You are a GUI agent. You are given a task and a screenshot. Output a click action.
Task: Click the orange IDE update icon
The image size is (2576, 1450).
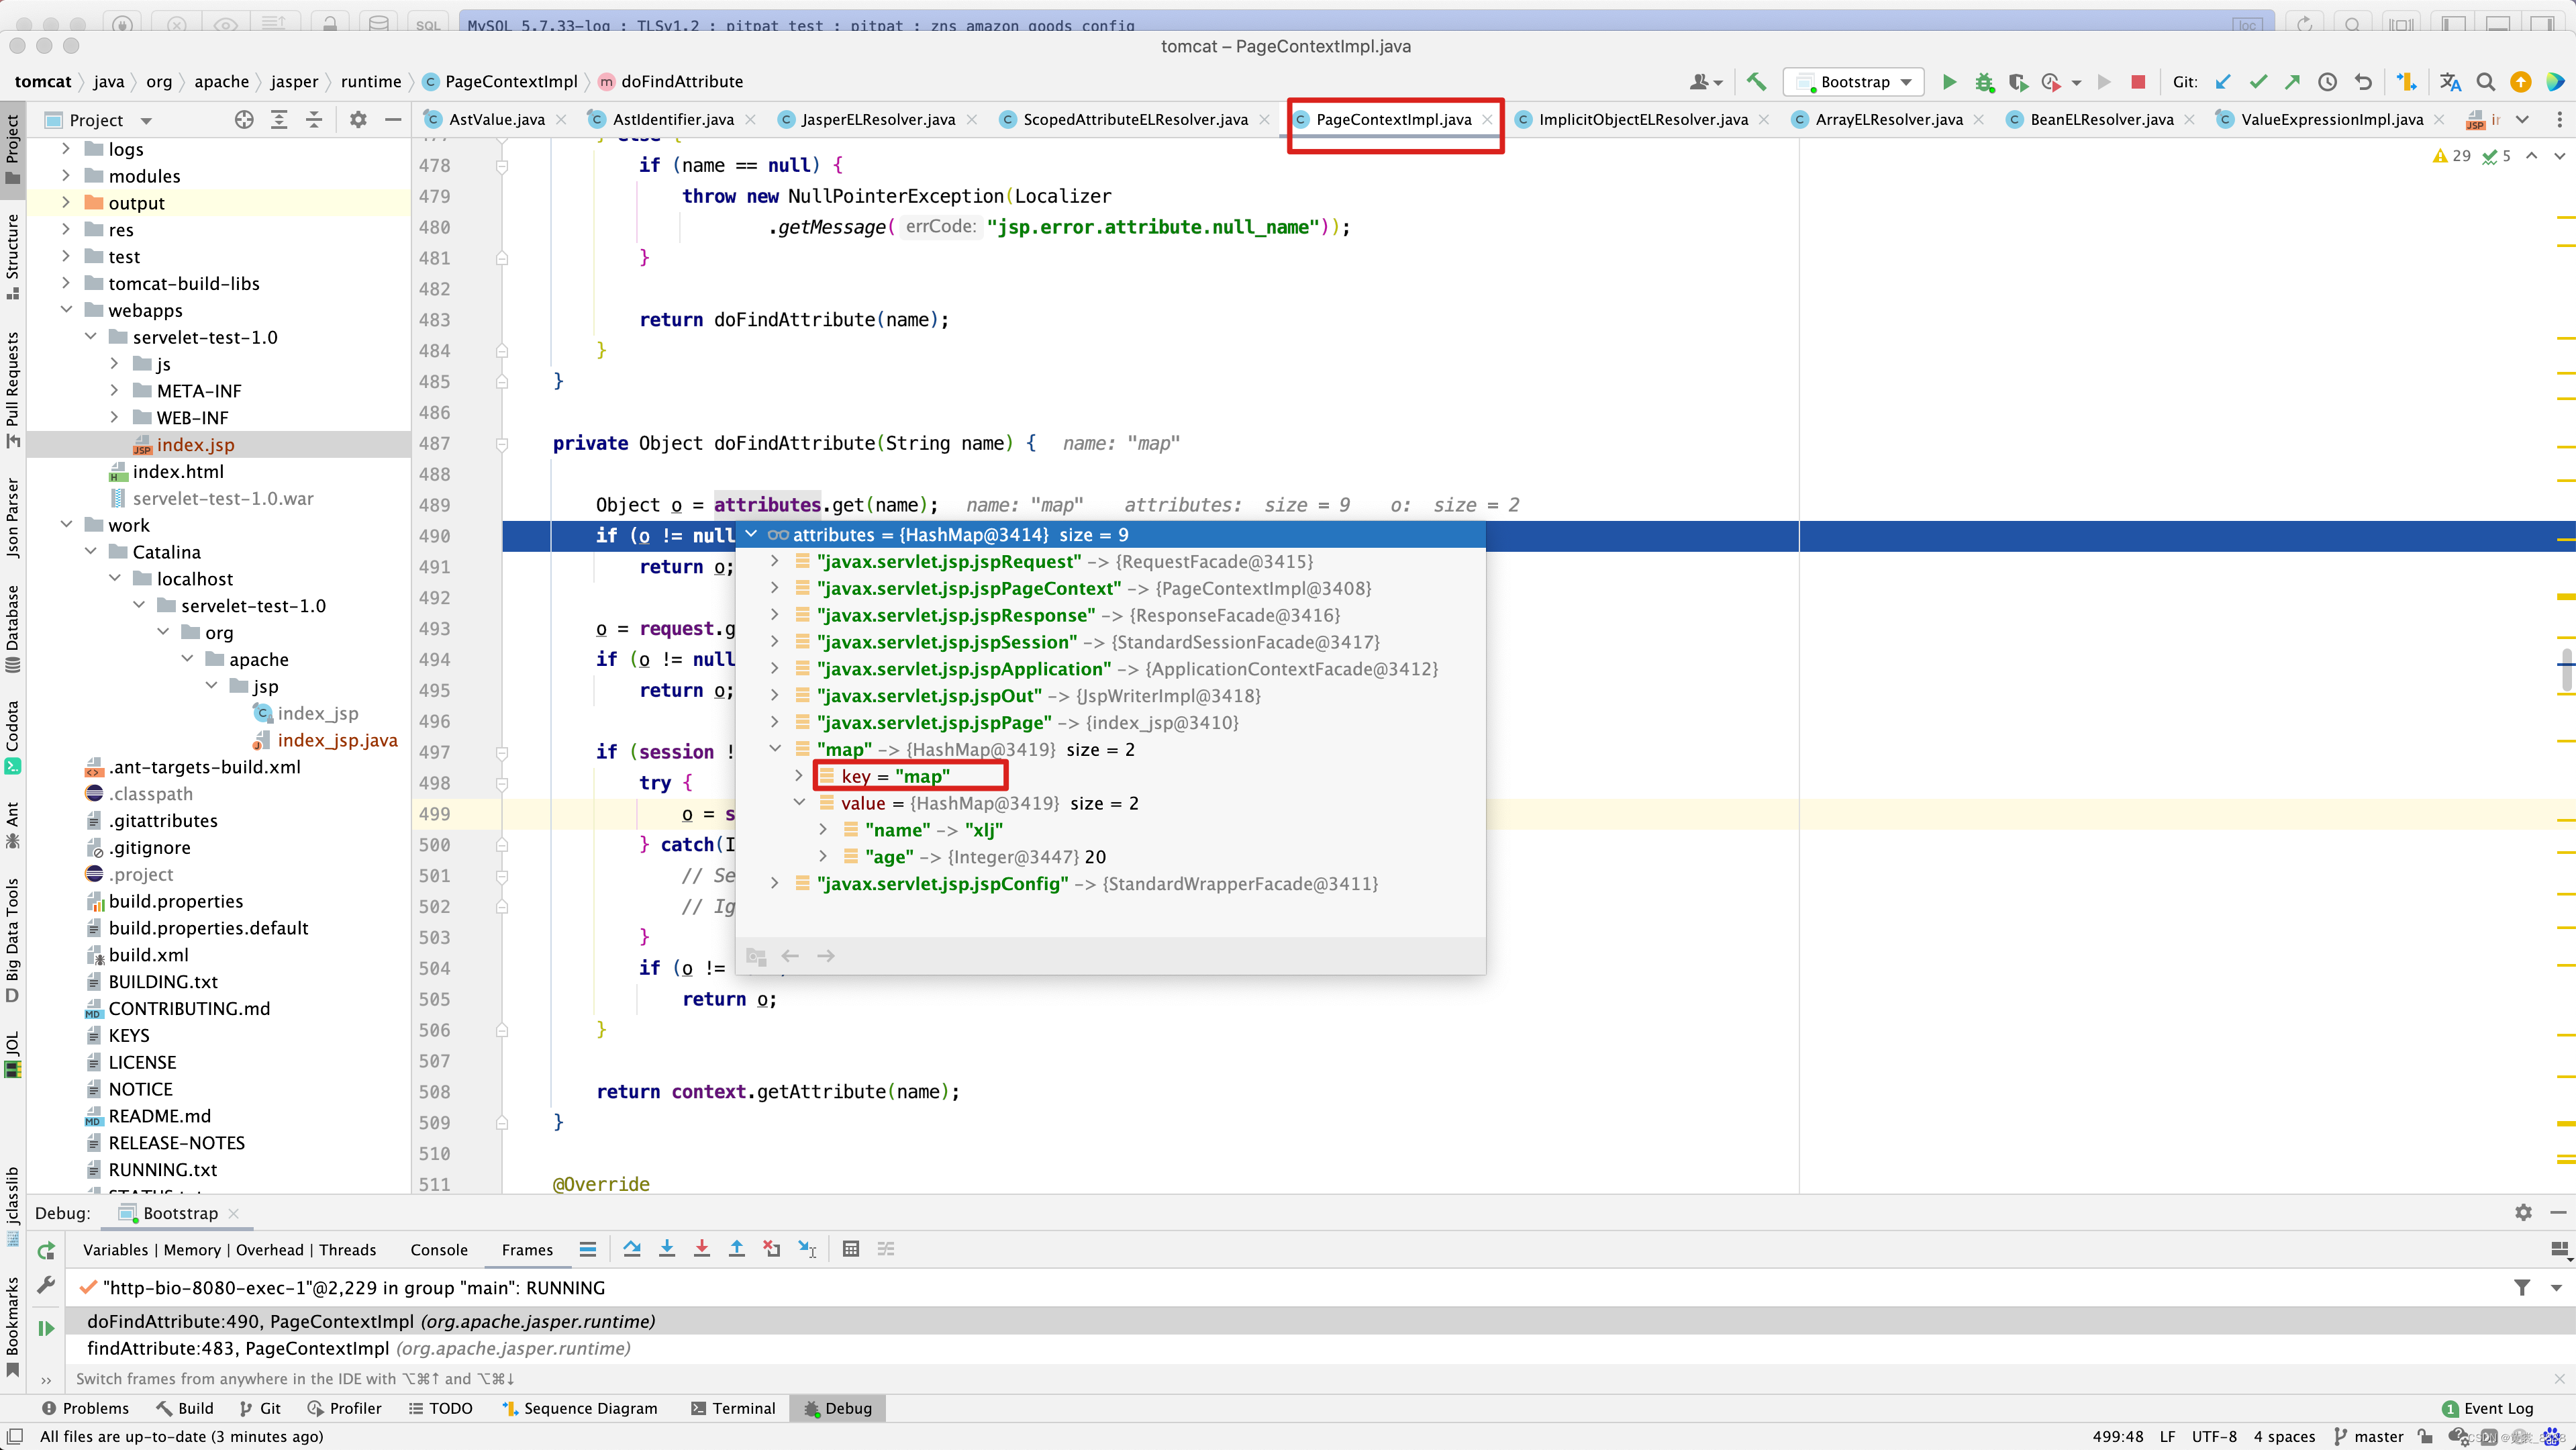2520,82
